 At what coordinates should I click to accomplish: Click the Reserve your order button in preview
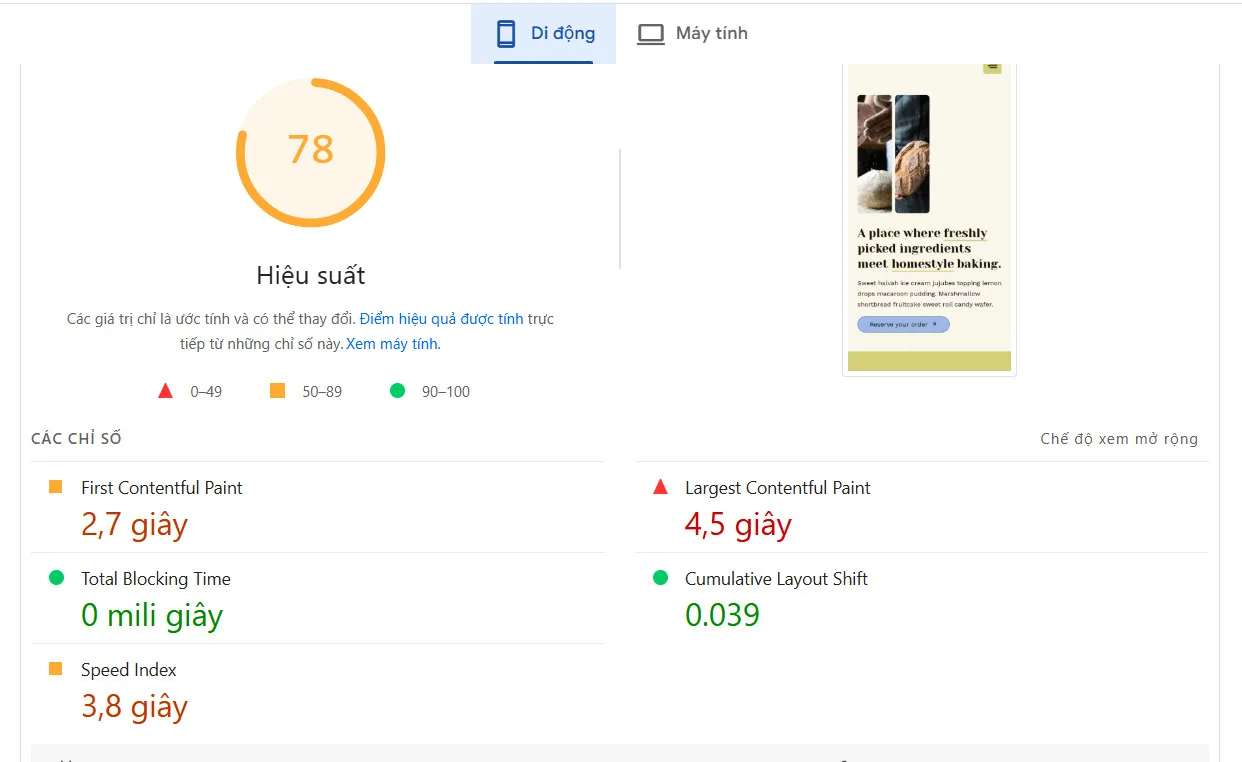(x=902, y=324)
